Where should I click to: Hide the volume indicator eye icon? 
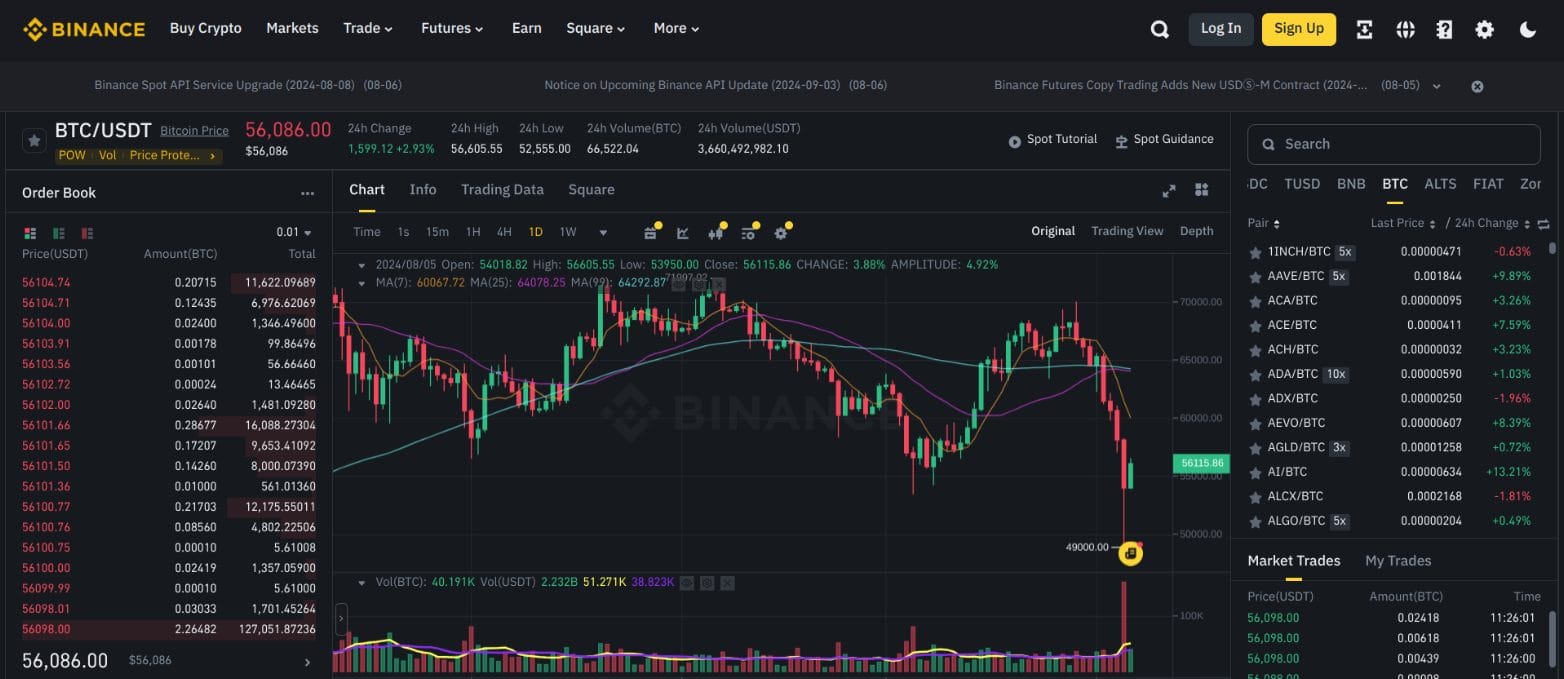pyautogui.click(x=686, y=582)
